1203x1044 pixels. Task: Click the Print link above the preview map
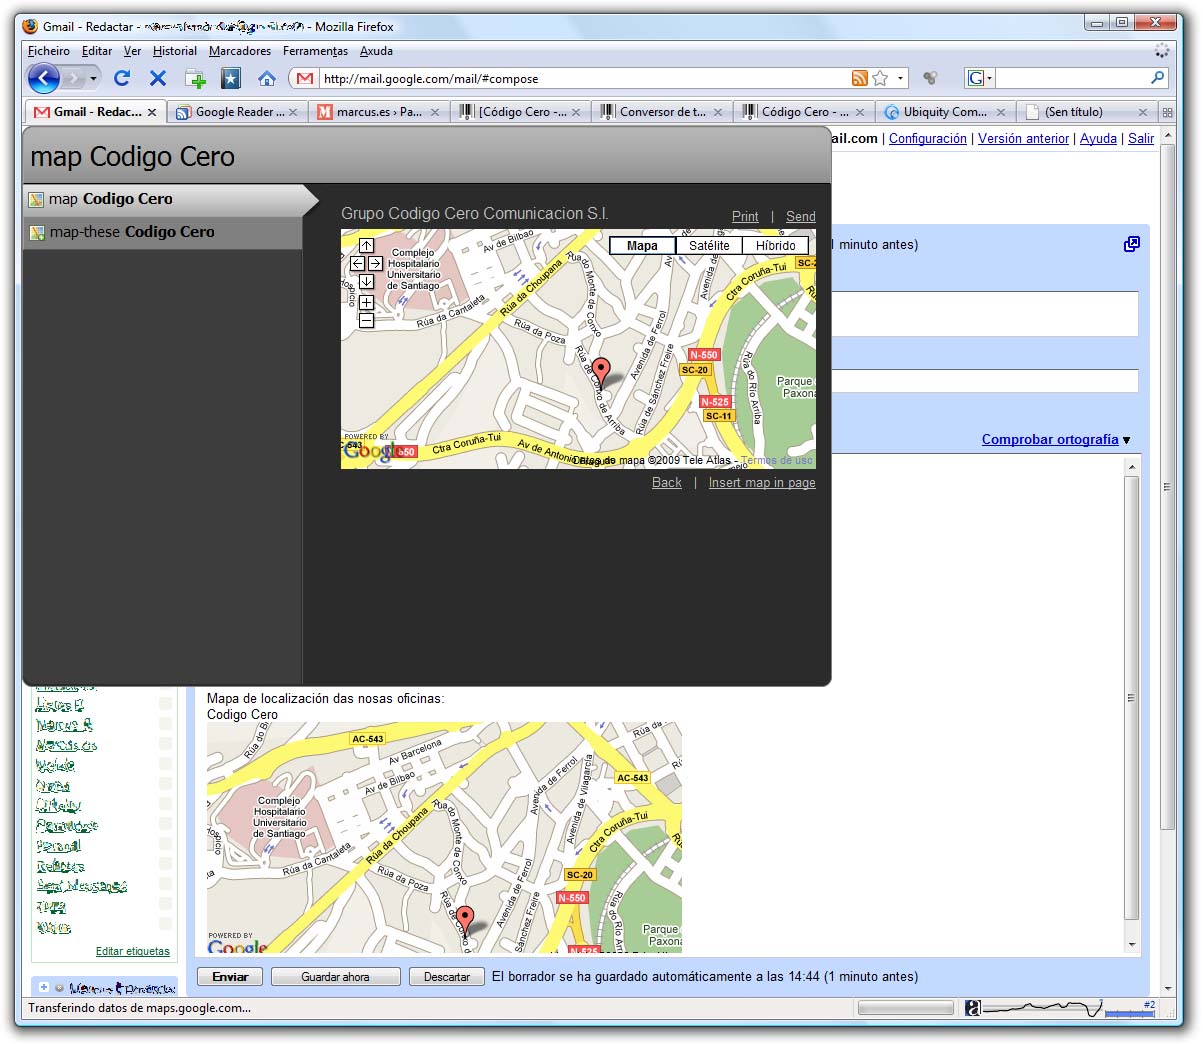pyautogui.click(x=745, y=217)
